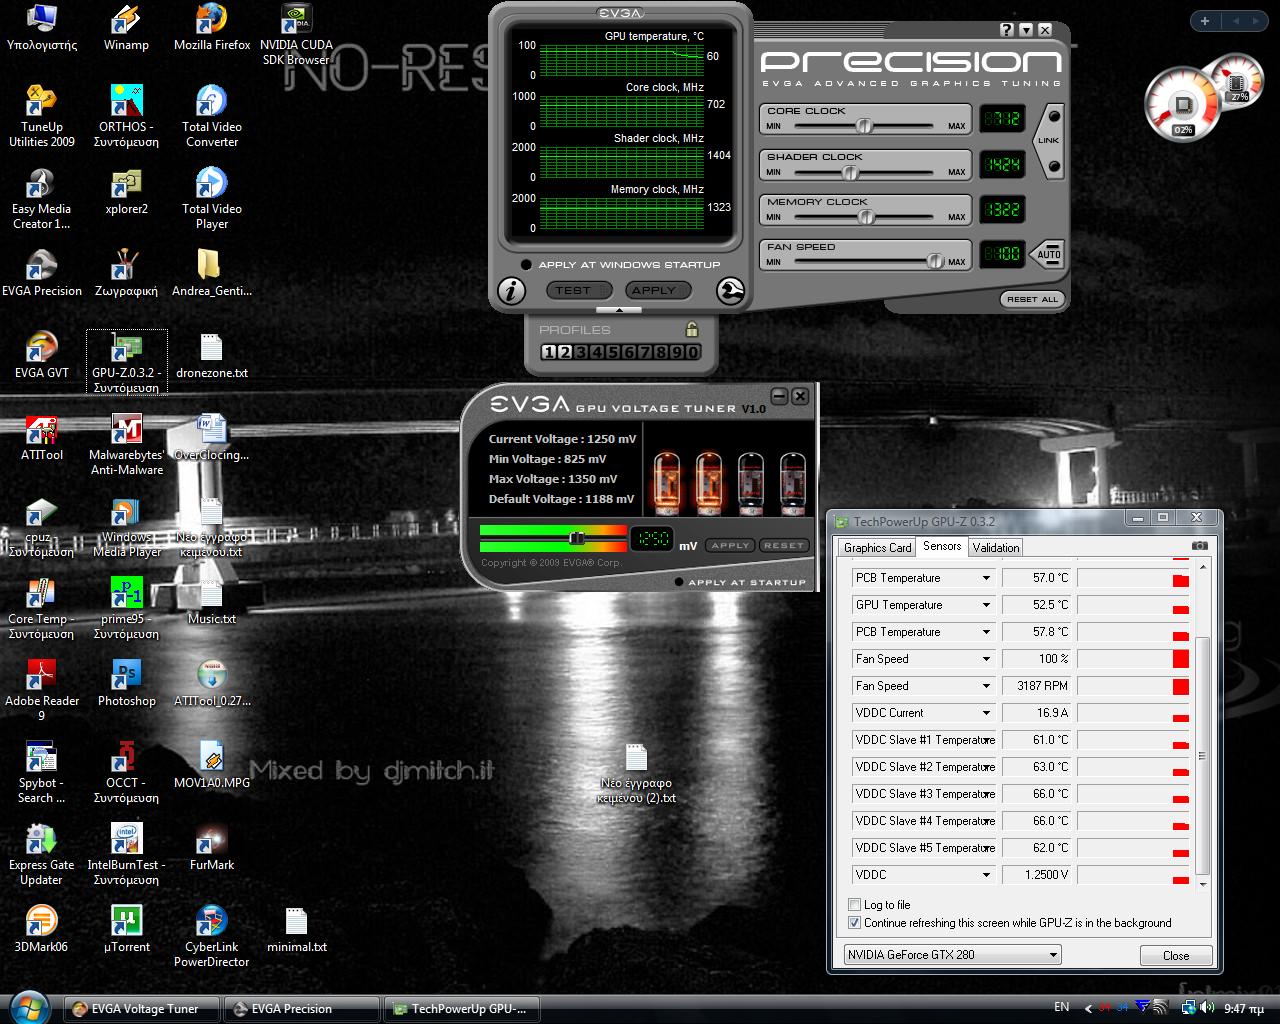The image size is (1280, 1024).
Task: Select profile slot 5
Action: pyautogui.click(x=613, y=351)
